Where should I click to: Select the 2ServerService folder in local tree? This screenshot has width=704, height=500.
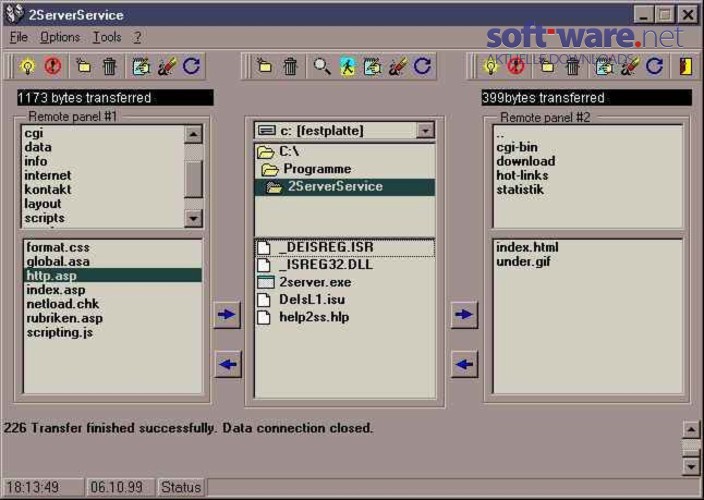pyautogui.click(x=345, y=187)
